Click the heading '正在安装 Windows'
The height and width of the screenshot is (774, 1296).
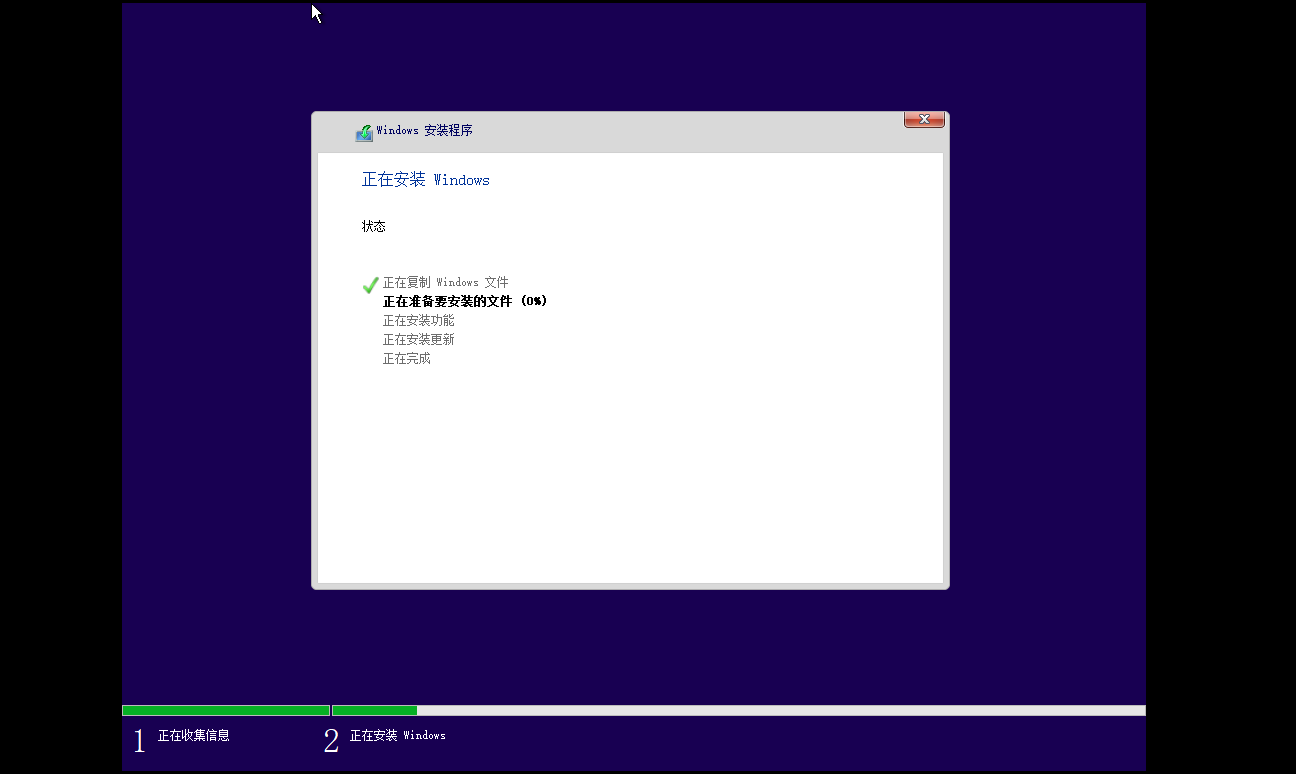(426, 180)
